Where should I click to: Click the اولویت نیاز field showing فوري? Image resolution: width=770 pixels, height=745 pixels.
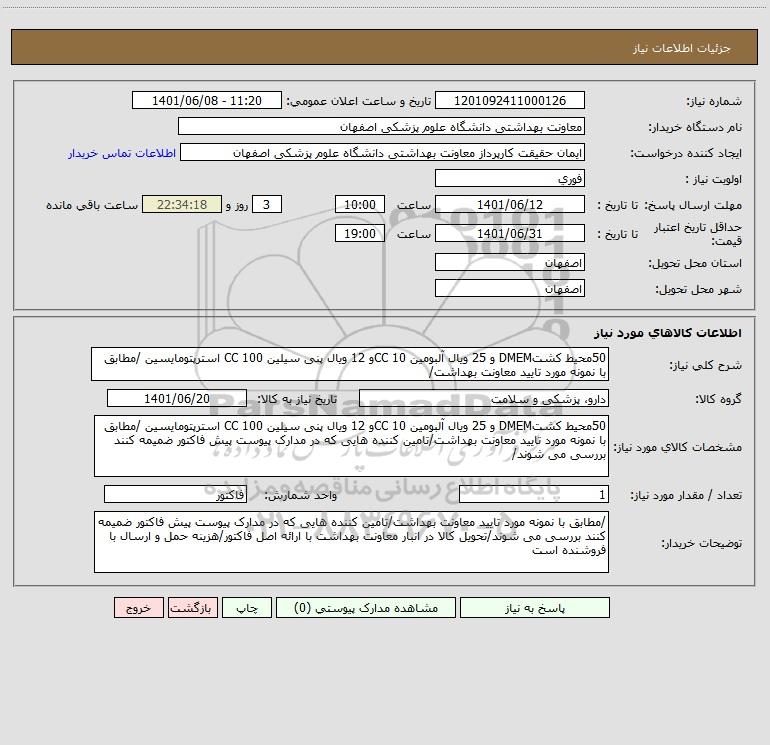(510, 179)
